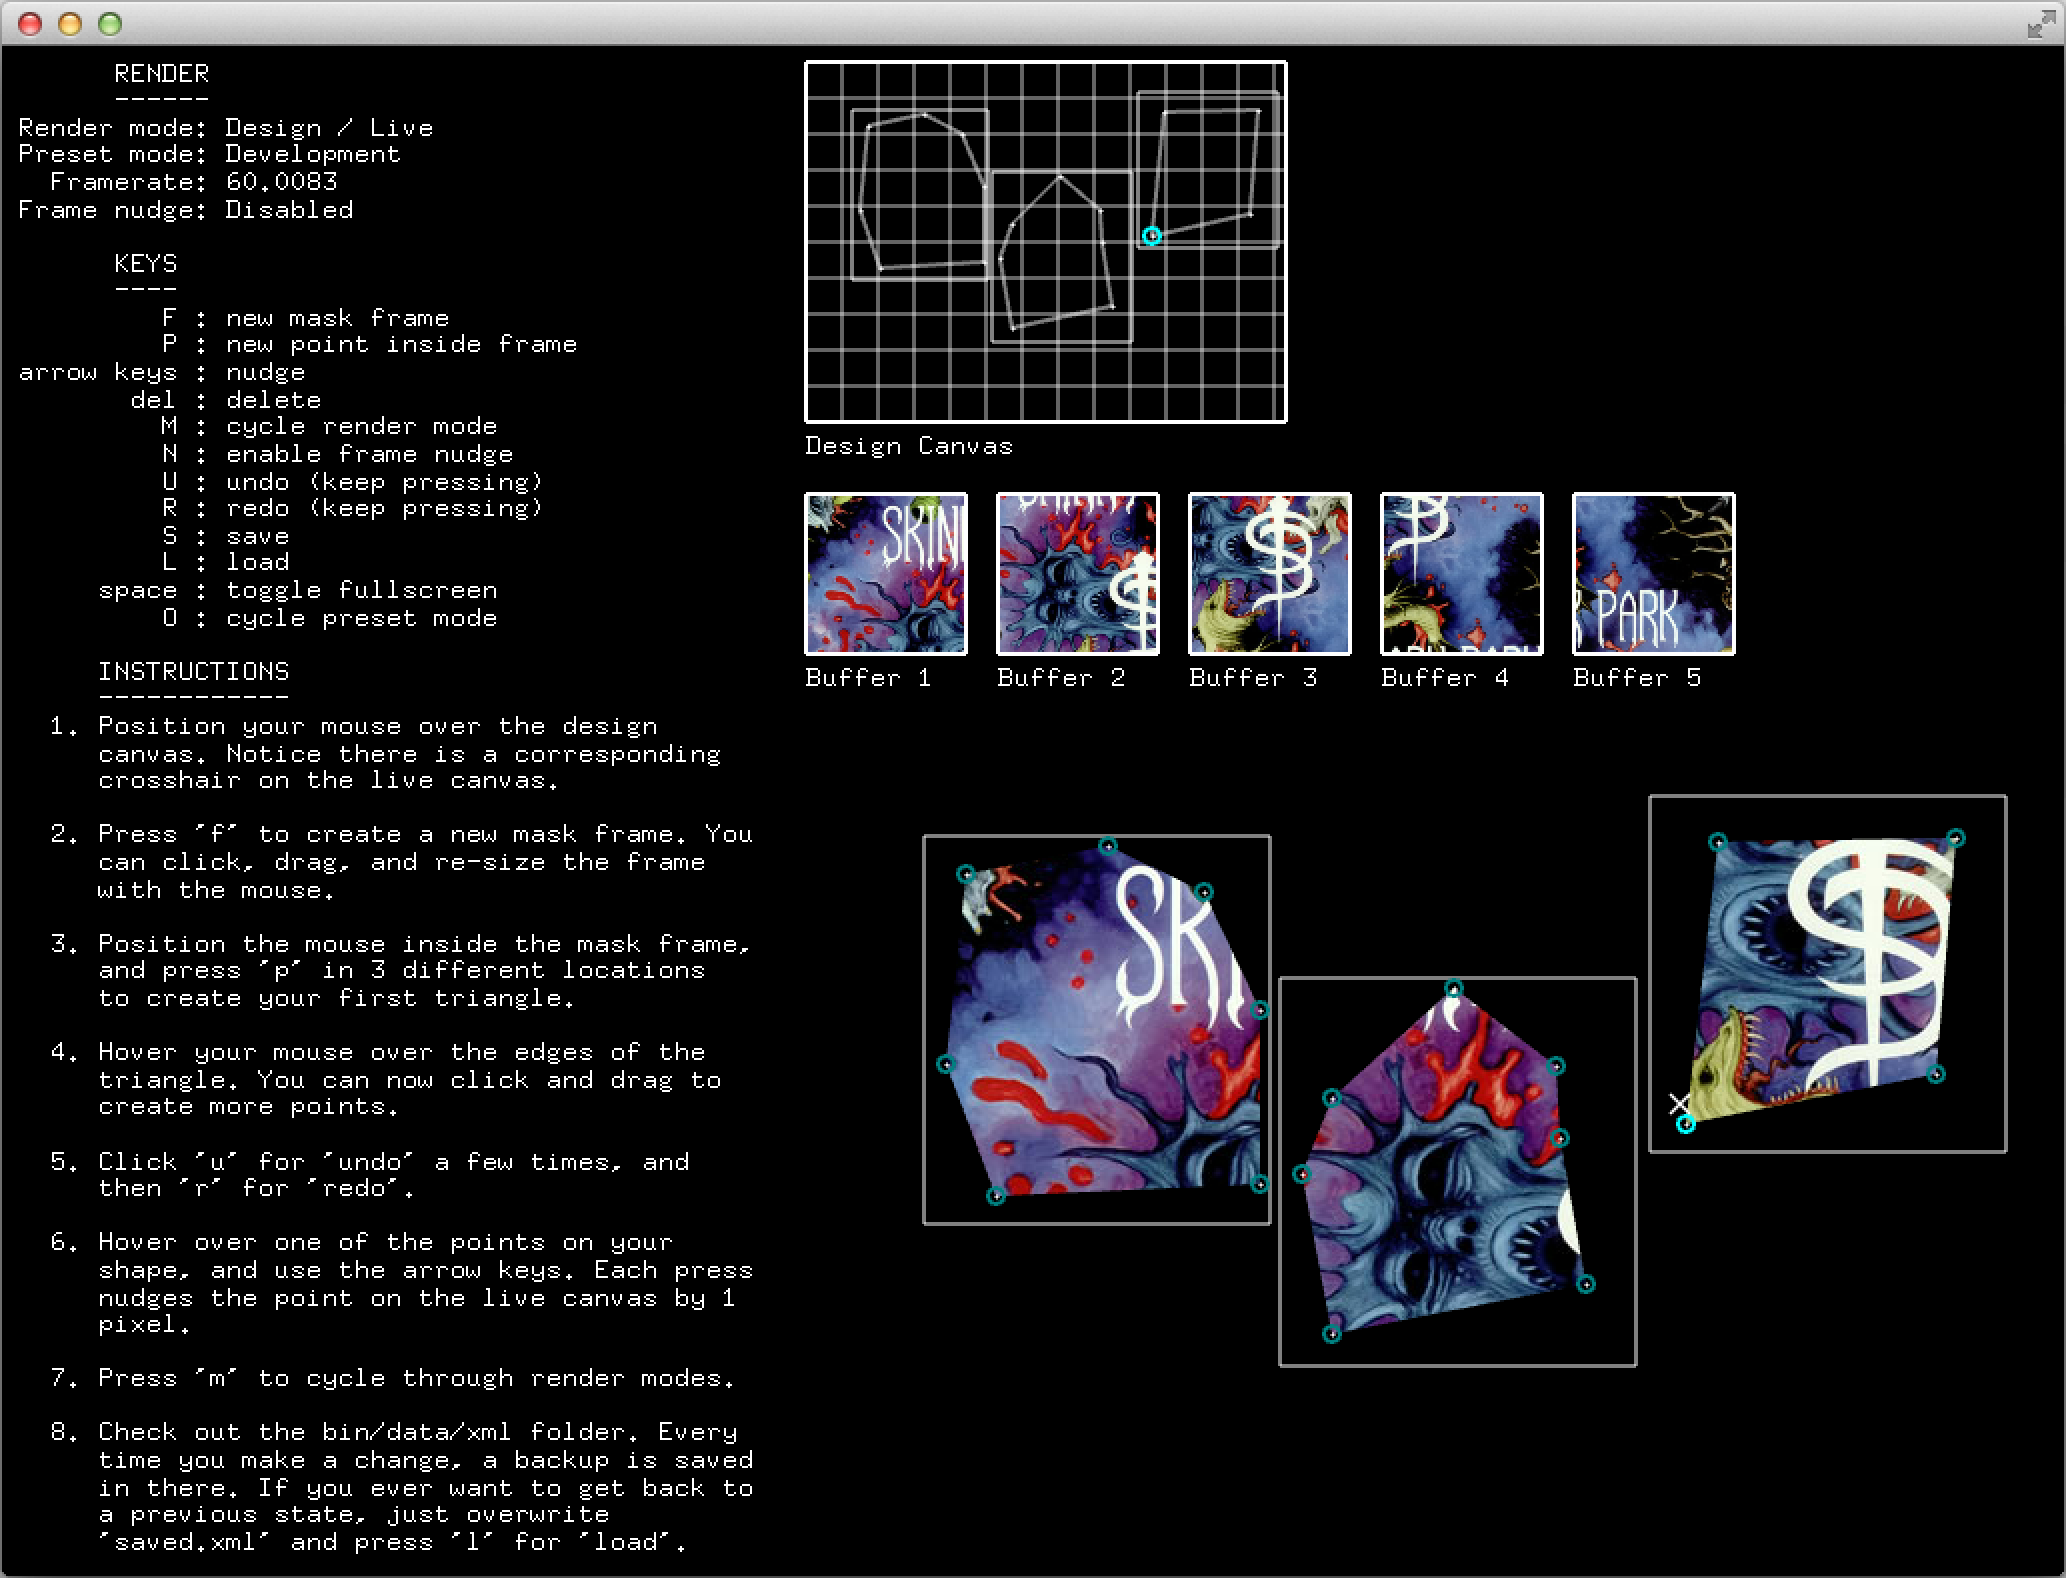Screen dimensions: 2066x1578
Task: Click the 'F : new mask frame' key line
Action: point(305,318)
